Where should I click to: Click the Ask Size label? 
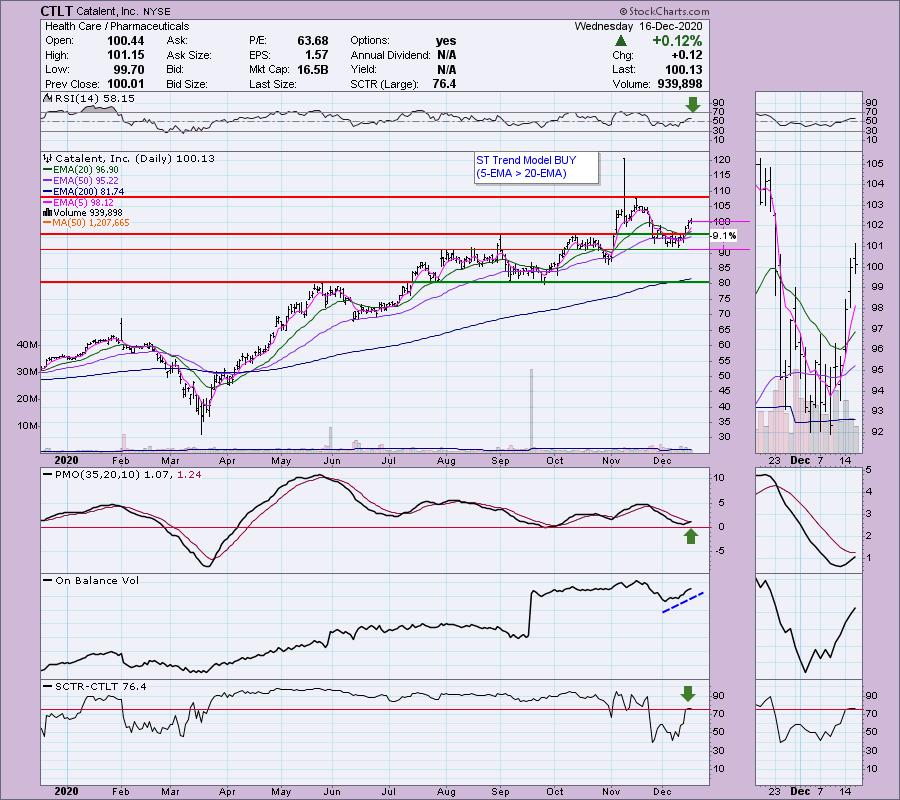[x=189, y=55]
